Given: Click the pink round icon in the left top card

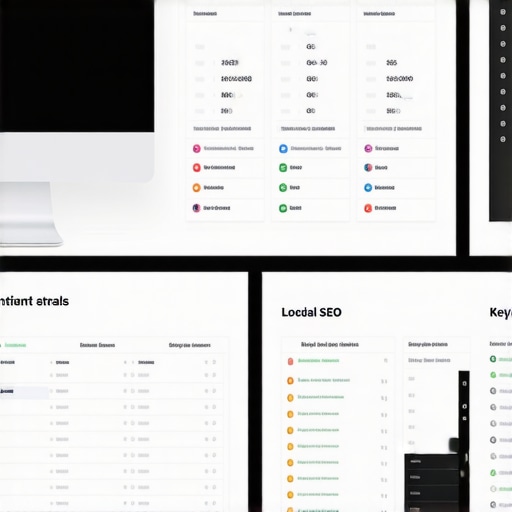Looking at the screenshot, I should tap(197, 148).
